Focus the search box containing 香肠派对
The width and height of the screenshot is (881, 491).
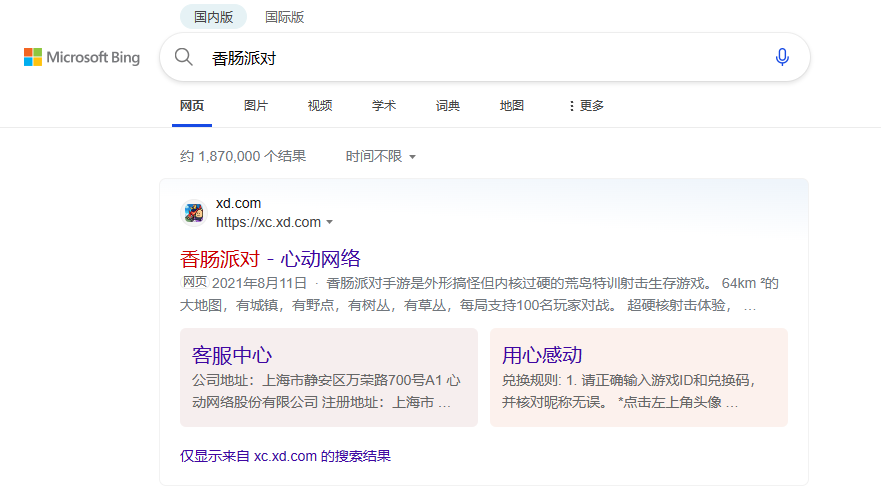[484, 57]
